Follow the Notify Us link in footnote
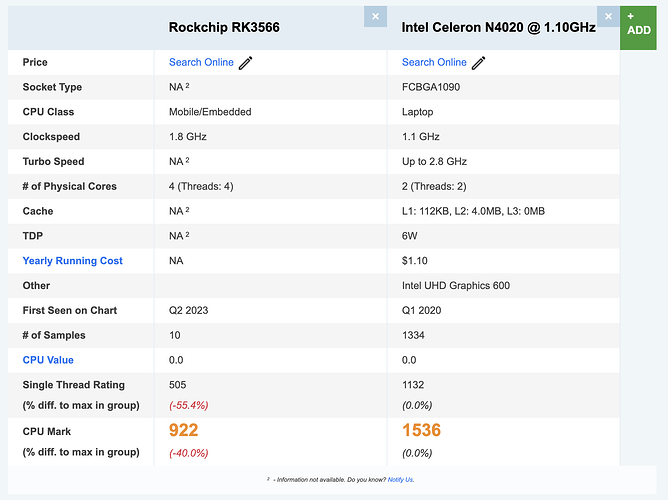668x500 pixels. [400, 480]
